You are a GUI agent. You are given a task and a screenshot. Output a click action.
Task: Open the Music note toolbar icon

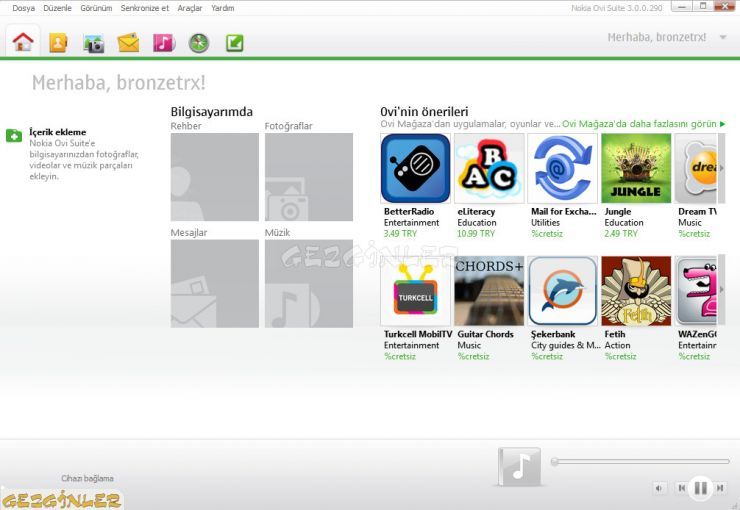(x=164, y=43)
